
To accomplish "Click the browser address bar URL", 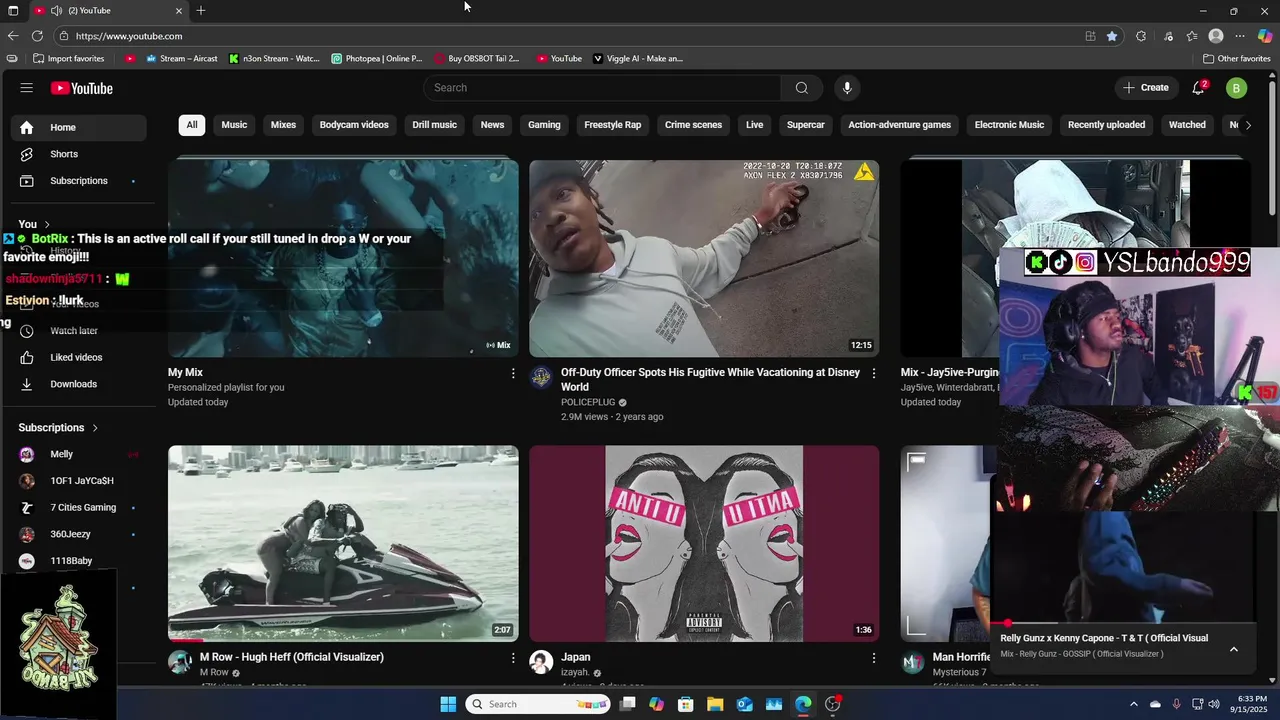I will [129, 36].
